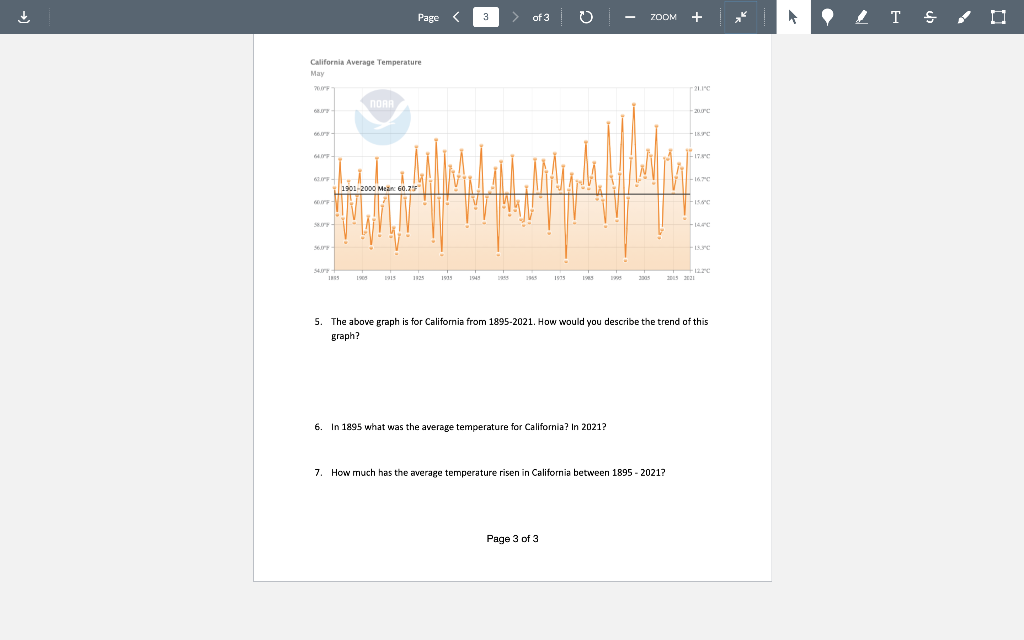Screen dimensions: 1024x640
Task: Click the 'May' subtitle under chart title
Action: pyautogui.click(x=317, y=73)
